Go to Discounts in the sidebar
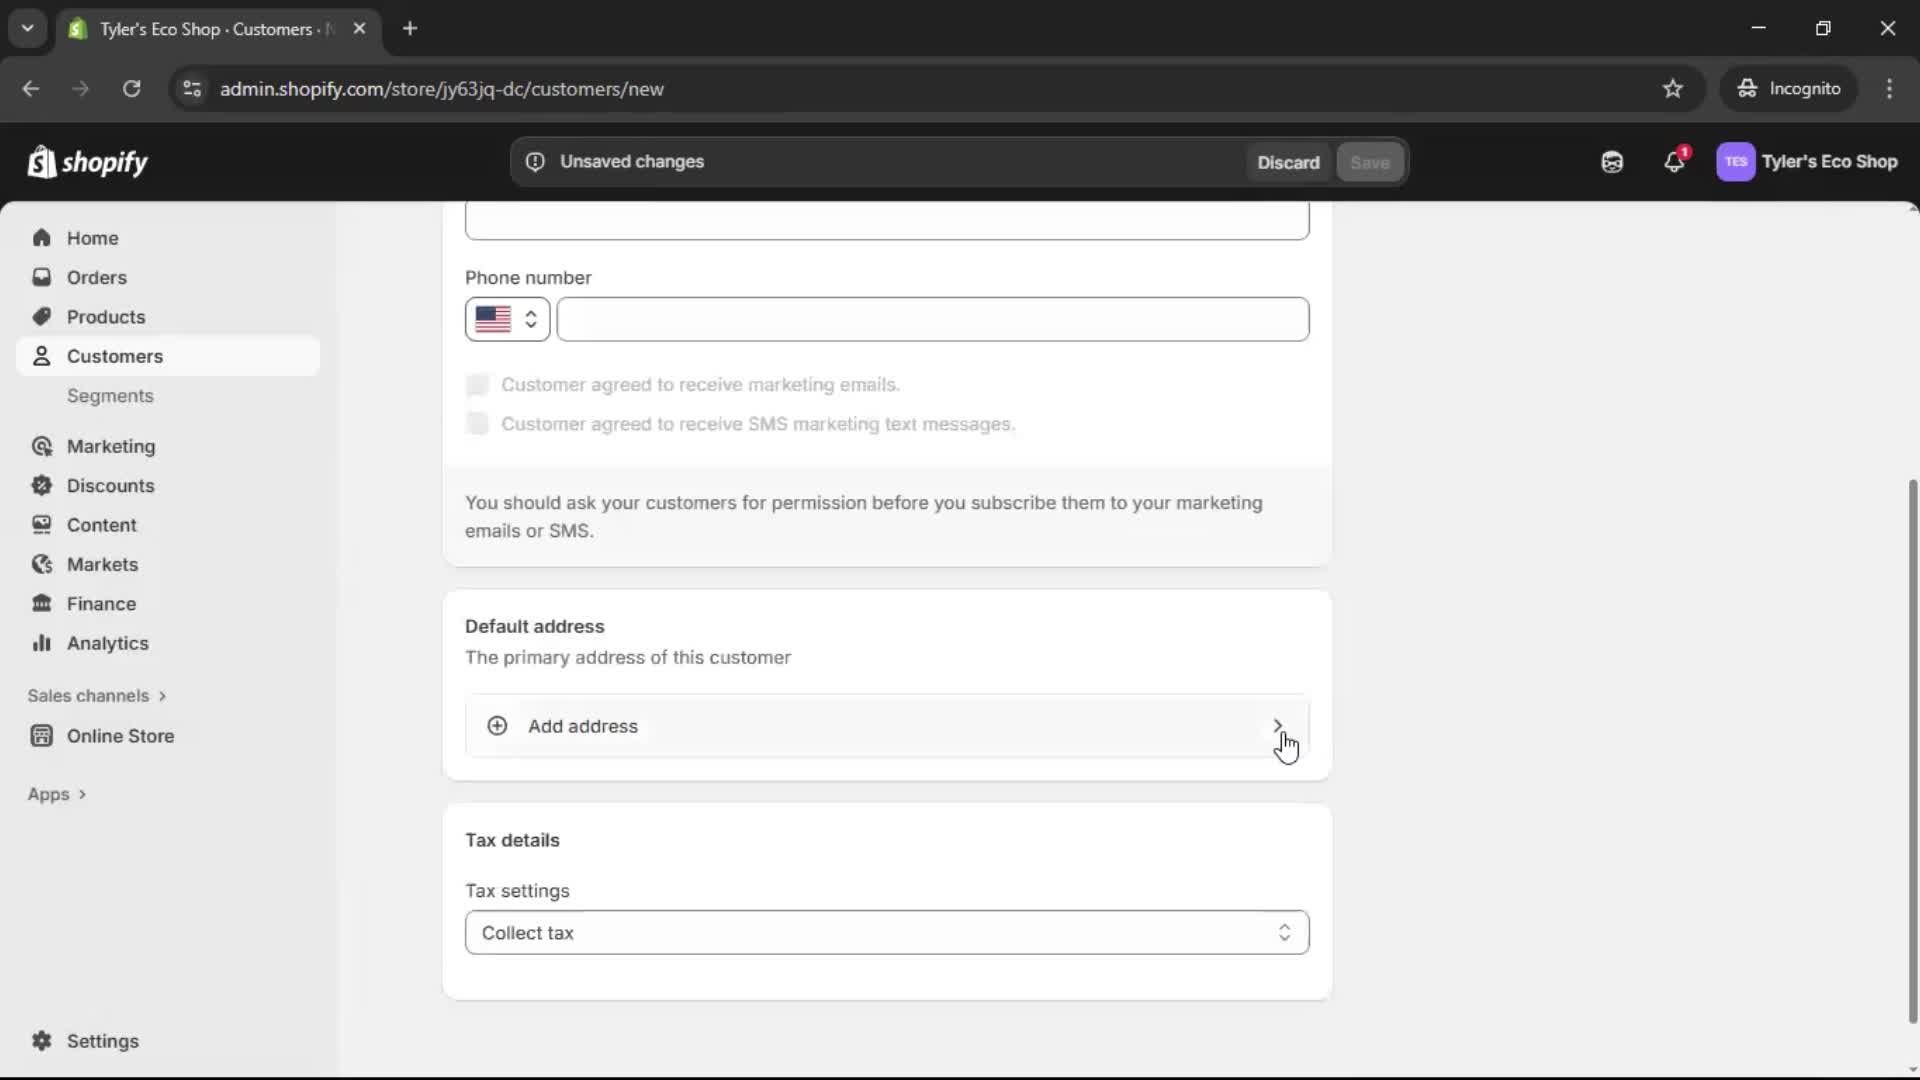Image resolution: width=1920 pixels, height=1080 pixels. [x=110, y=485]
